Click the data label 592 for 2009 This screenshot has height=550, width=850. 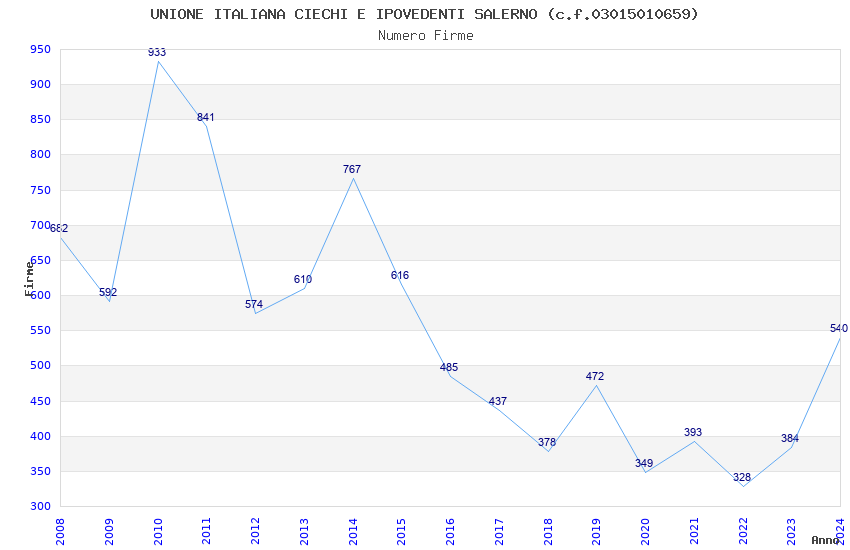coord(108,292)
